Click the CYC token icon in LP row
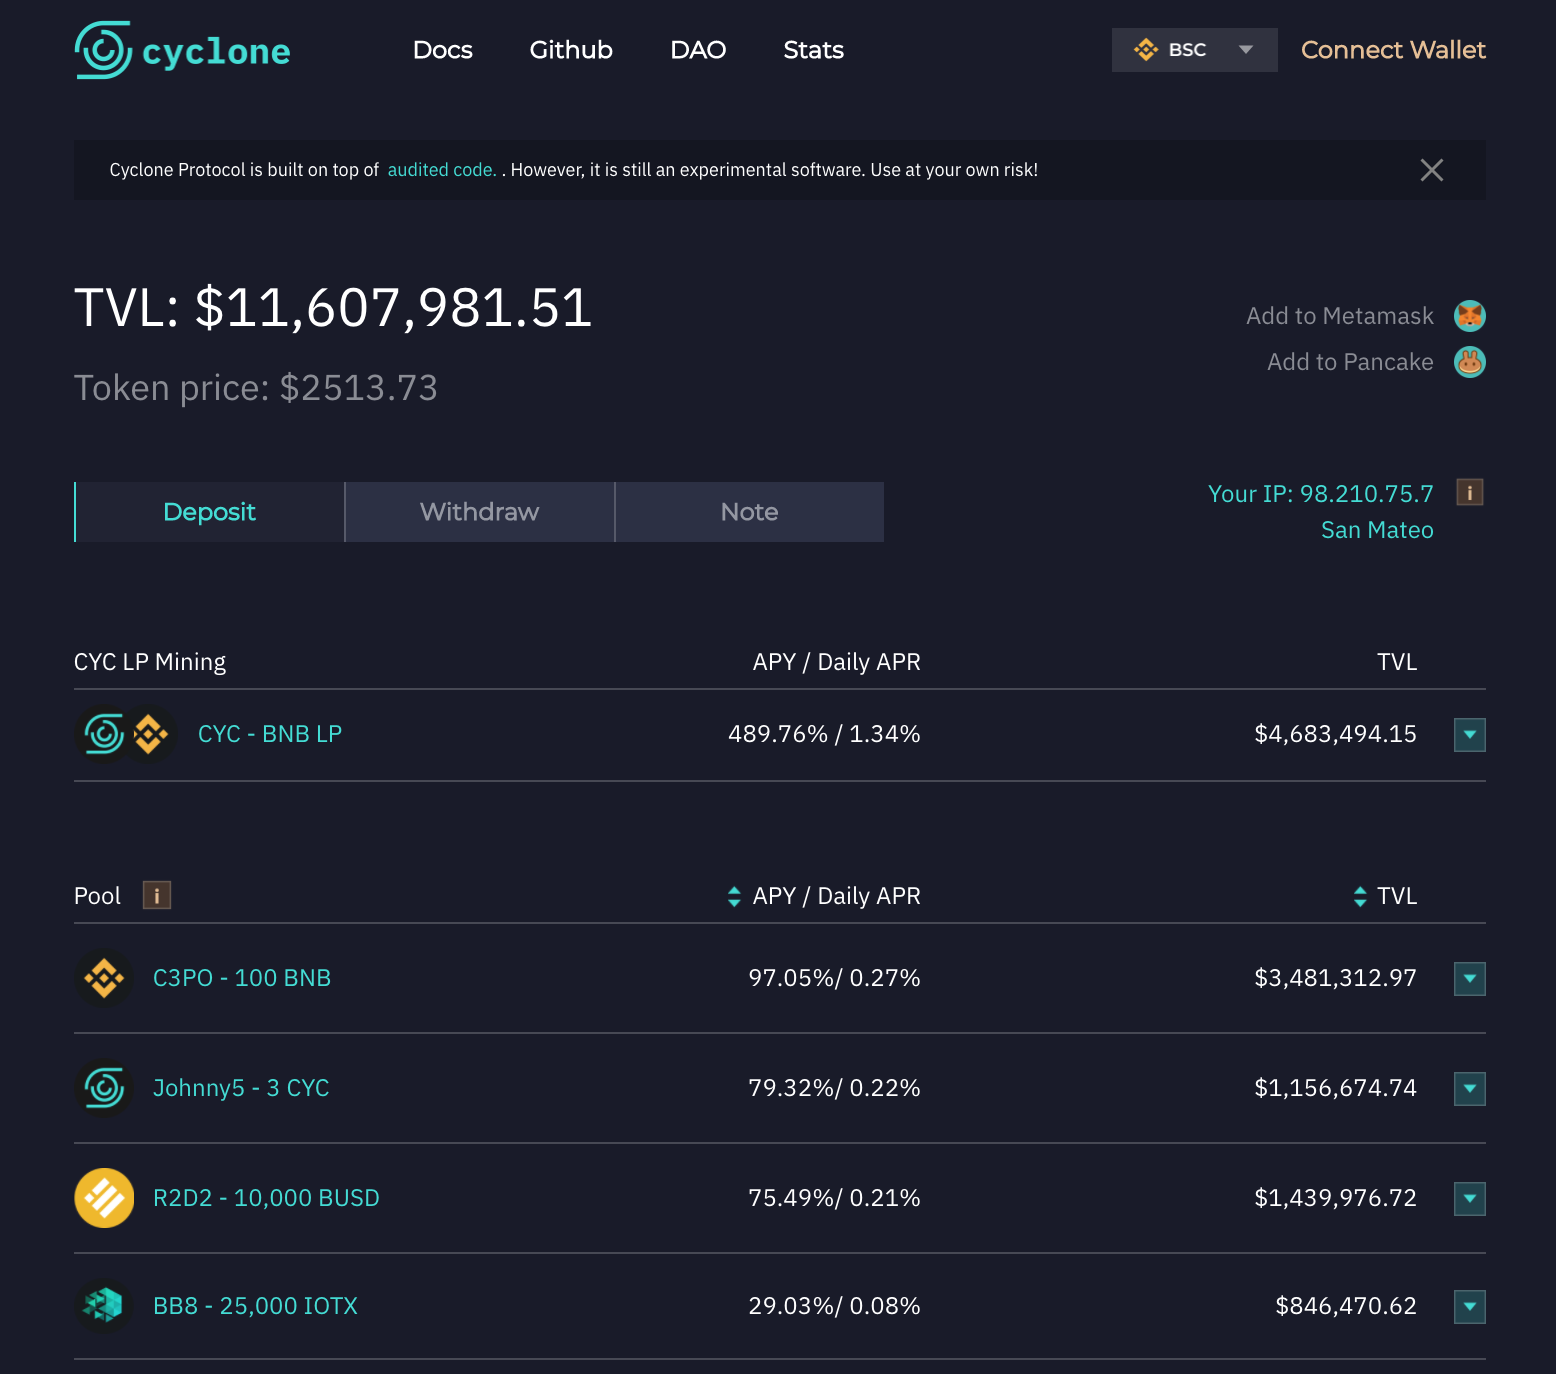1556x1374 pixels. pos(104,734)
